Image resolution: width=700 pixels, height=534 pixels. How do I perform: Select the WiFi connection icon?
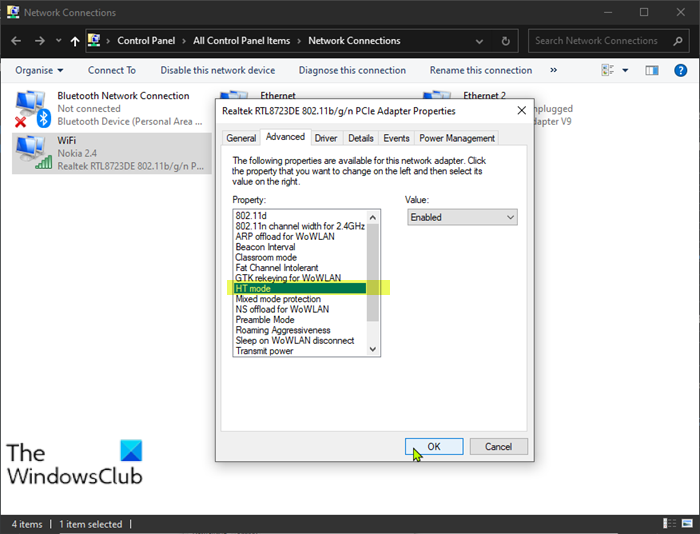33,153
